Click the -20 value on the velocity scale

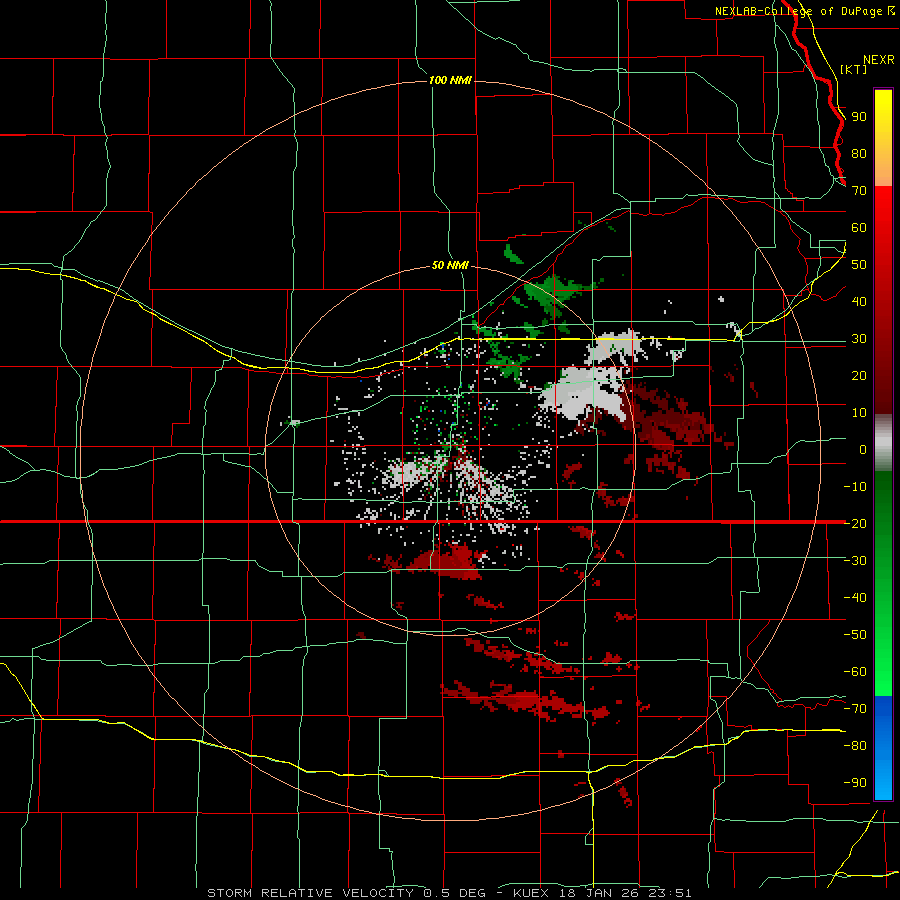click(x=855, y=523)
